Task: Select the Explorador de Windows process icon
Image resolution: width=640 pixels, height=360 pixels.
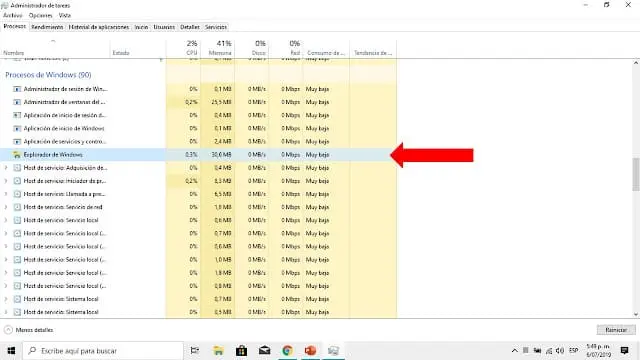Action: pos(17,155)
